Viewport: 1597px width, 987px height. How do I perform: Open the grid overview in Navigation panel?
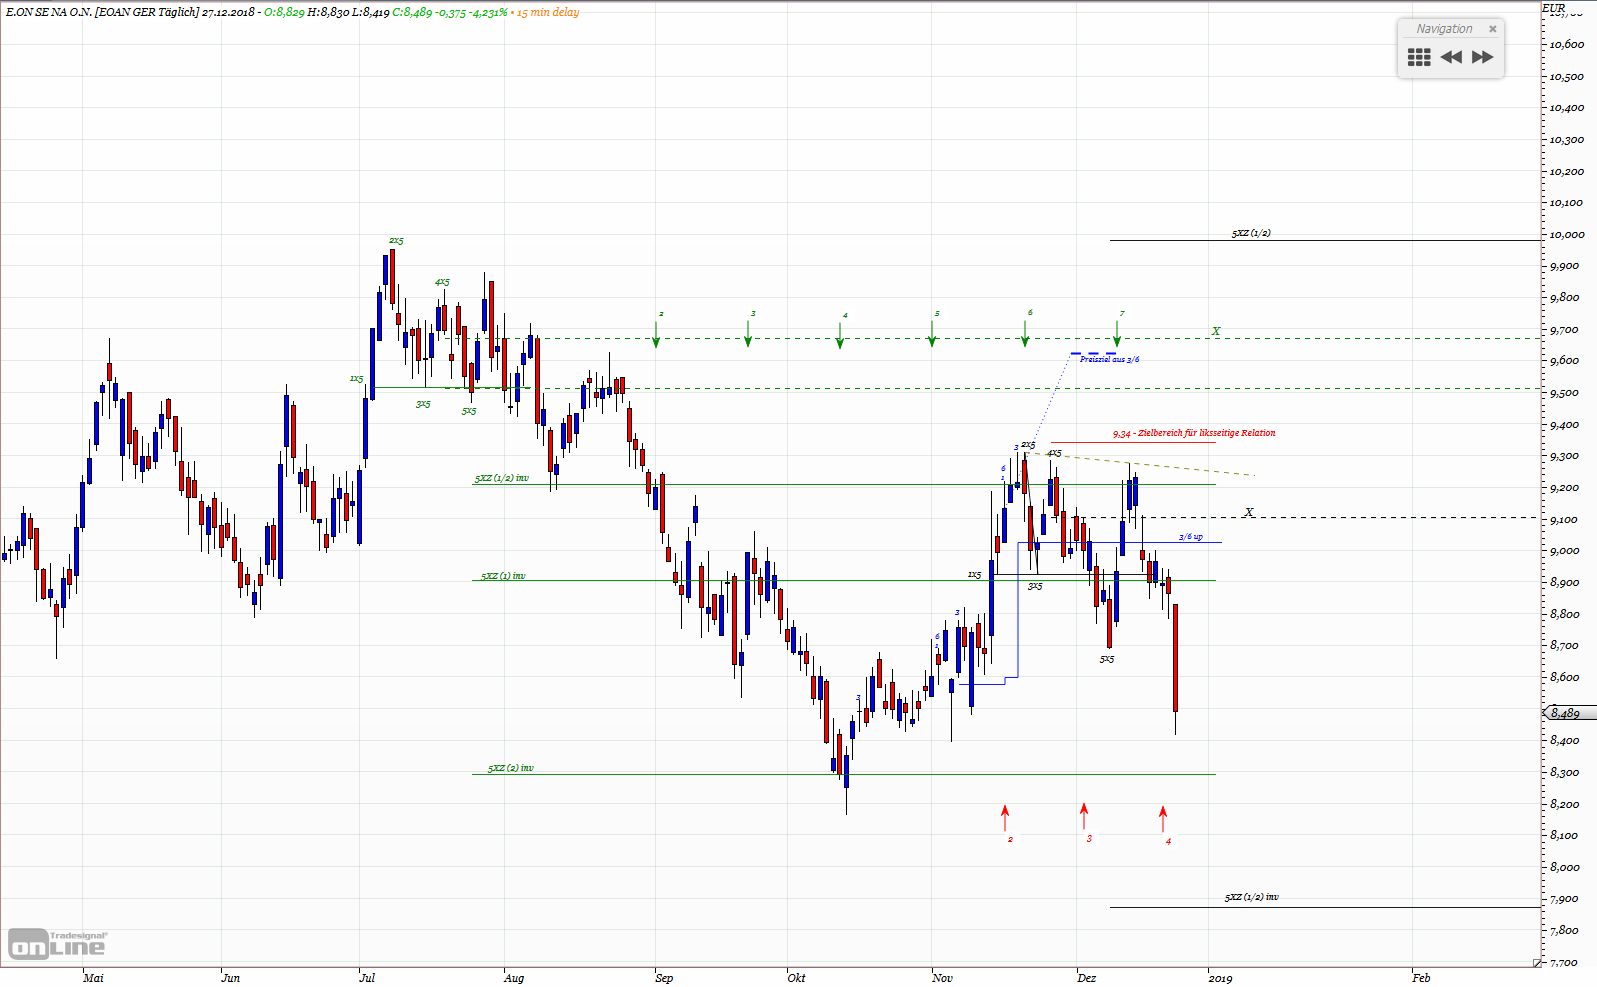pyautogui.click(x=1419, y=57)
